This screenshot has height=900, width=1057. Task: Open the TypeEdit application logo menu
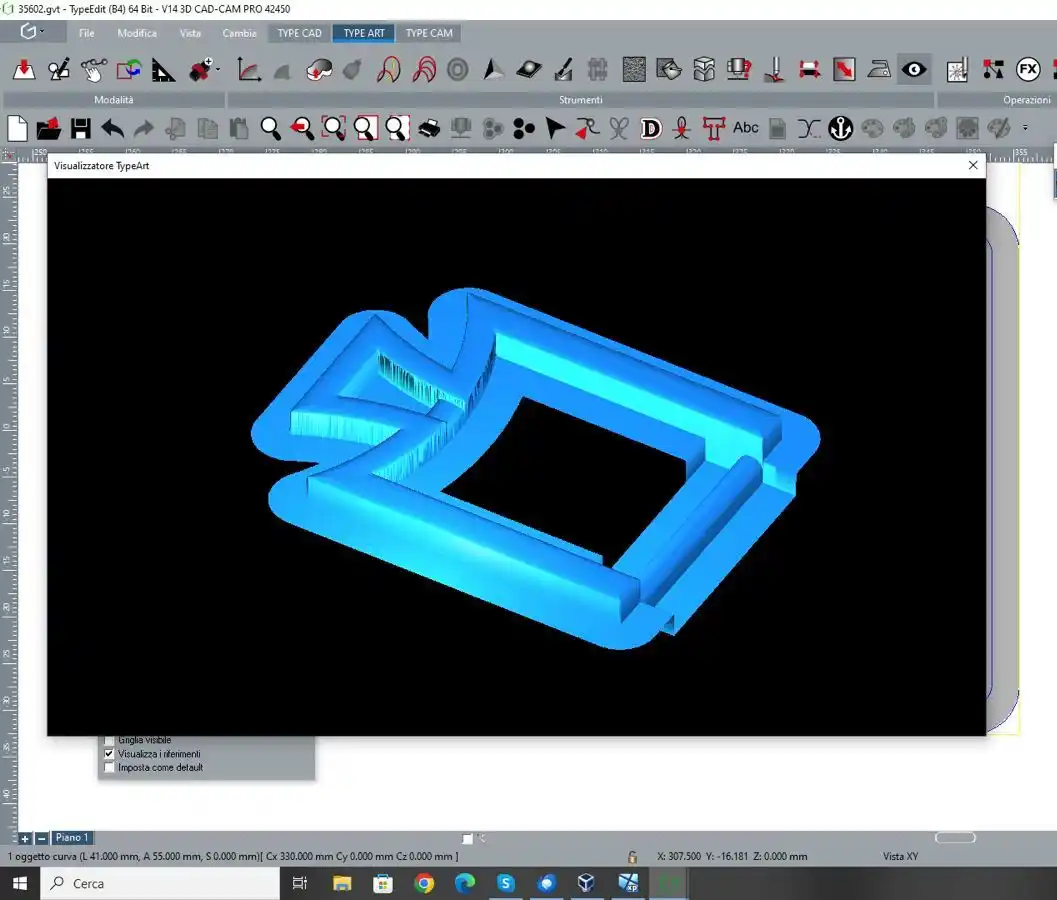pos(32,32)
